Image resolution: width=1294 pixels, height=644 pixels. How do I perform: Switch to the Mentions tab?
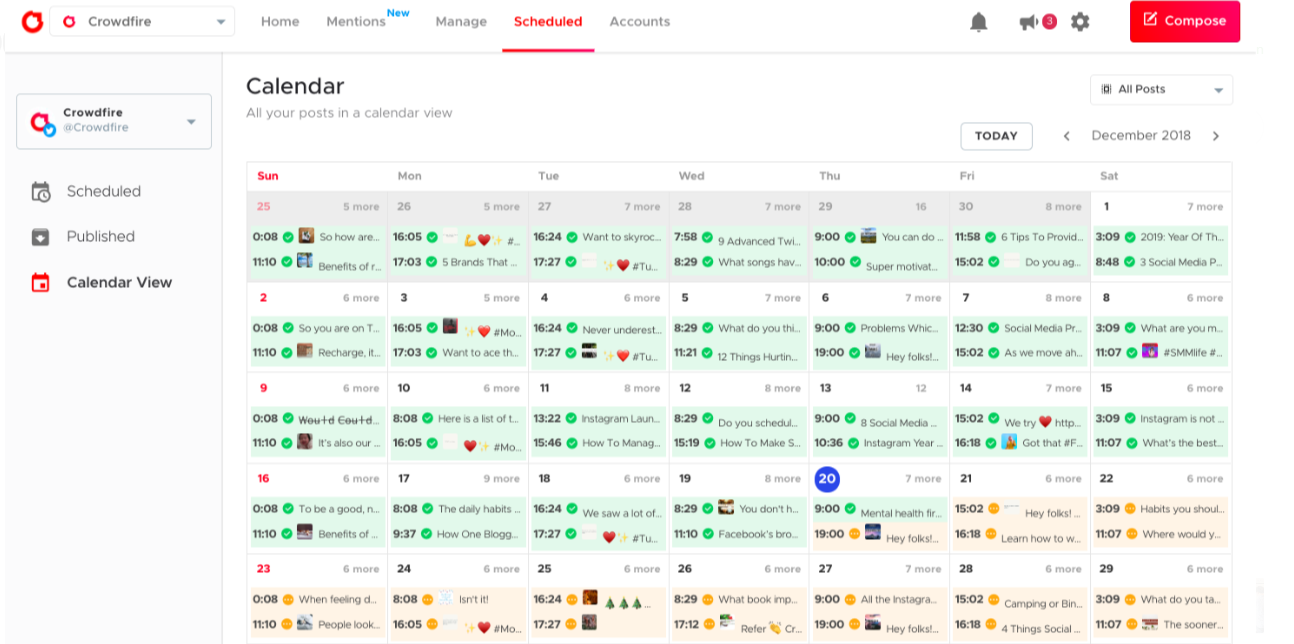[x=356, y=21]
